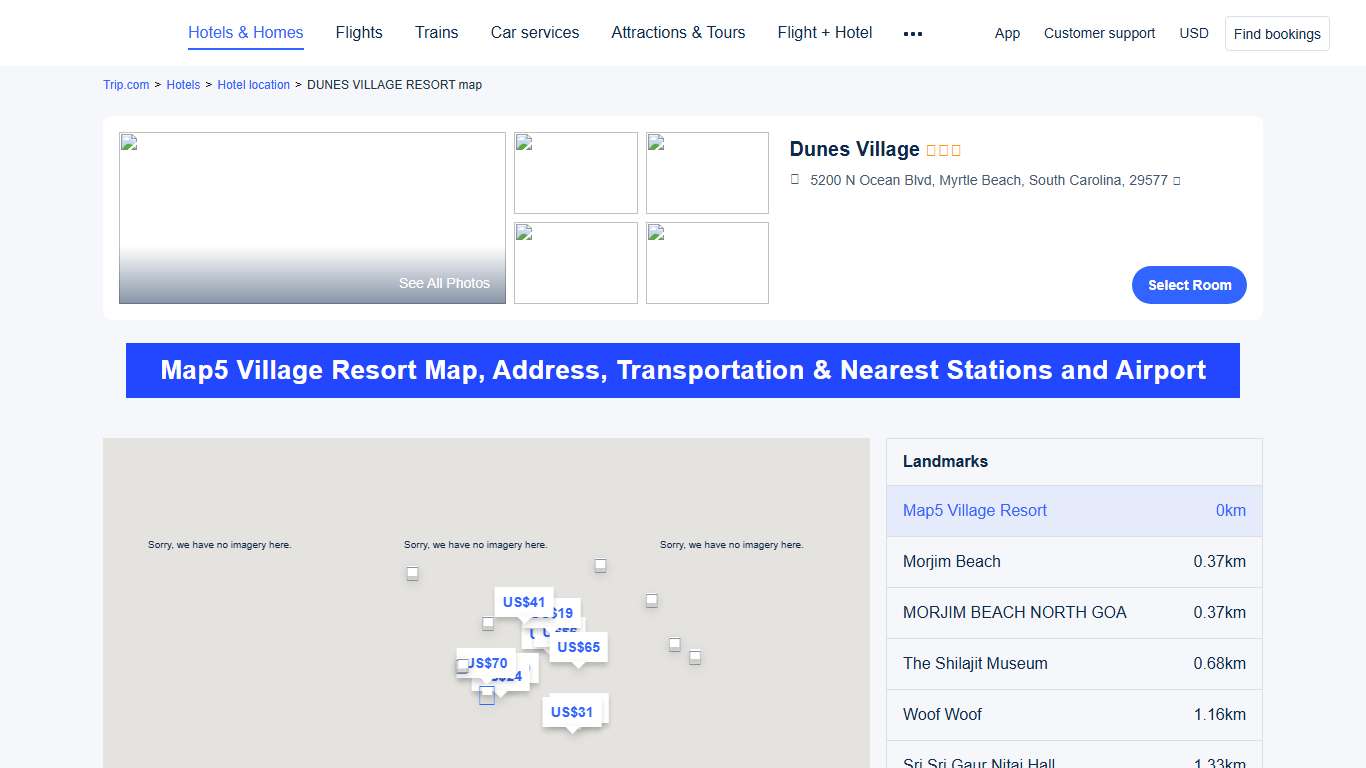Viewport: 1366px width, 768px height.
Task: Click the Trip.com breadcrumb link
Action: (125, 85)
